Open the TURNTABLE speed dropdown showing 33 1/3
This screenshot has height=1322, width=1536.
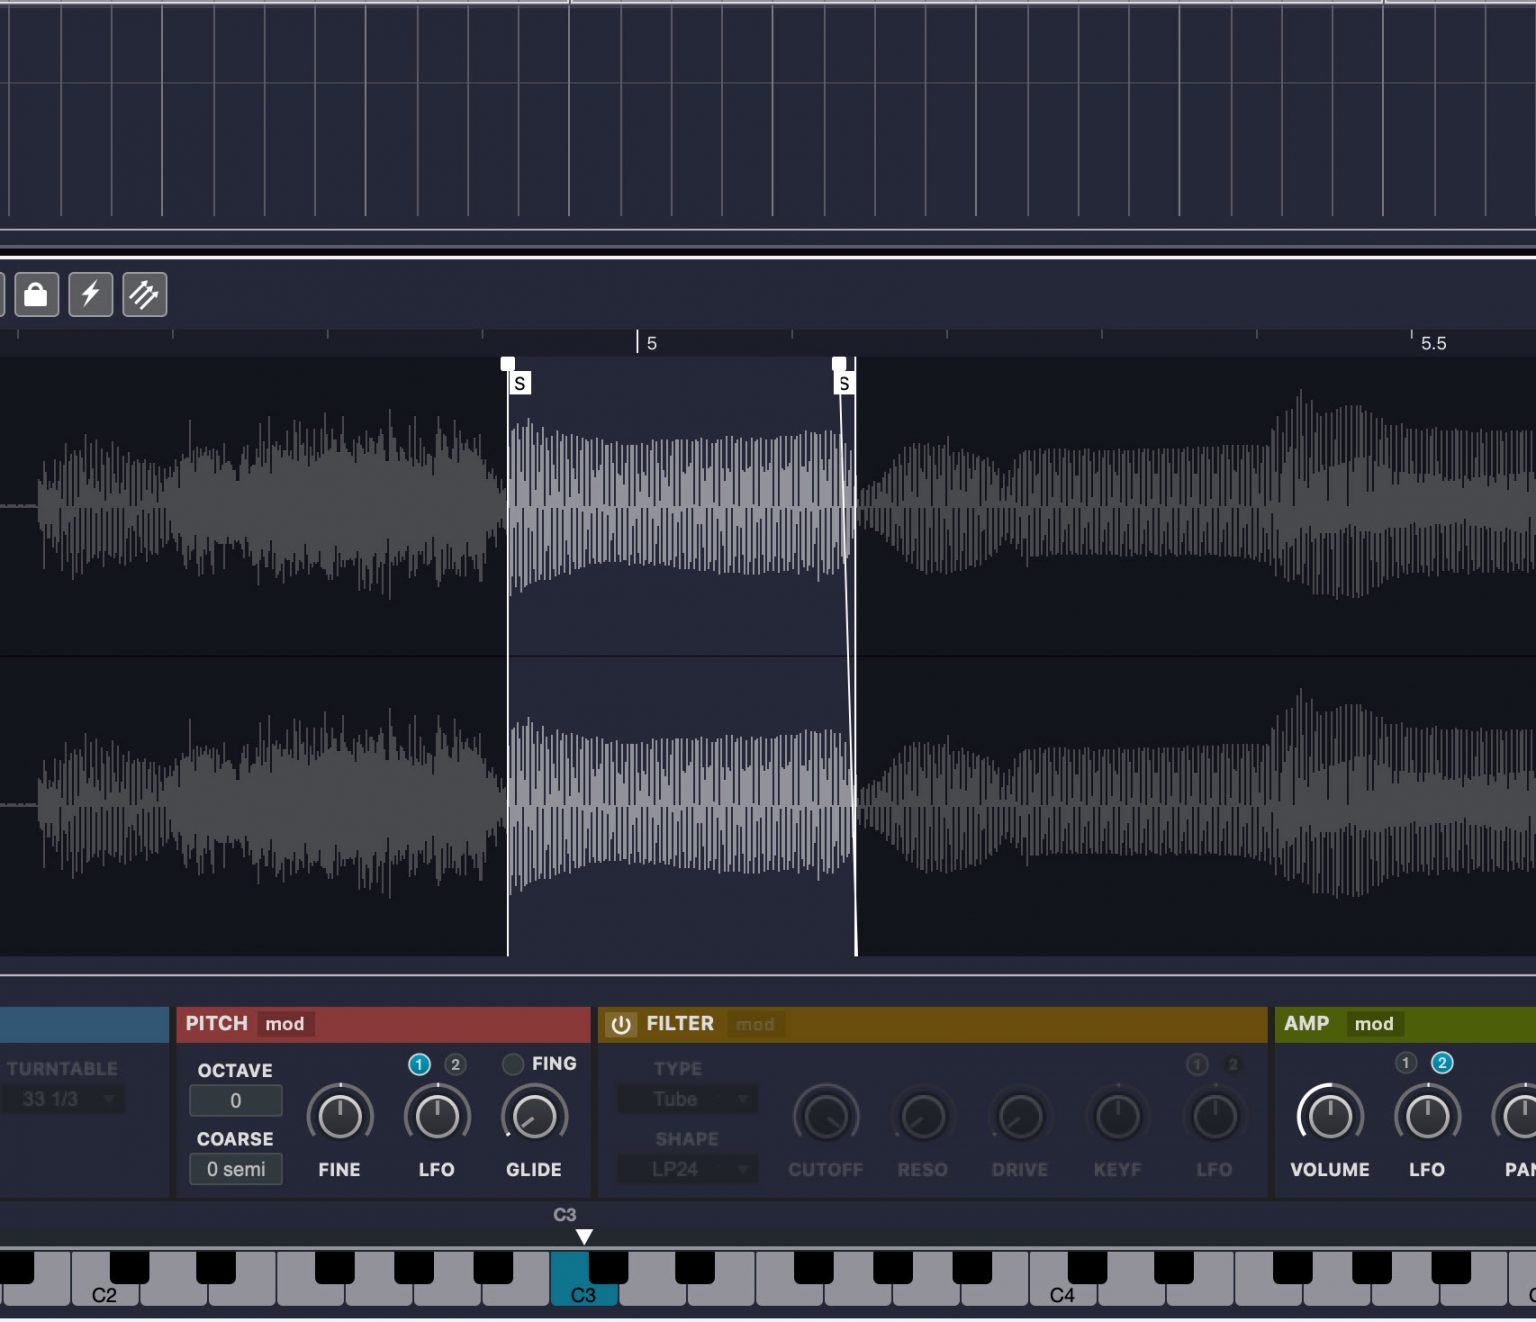click(x=62, y=1097)
